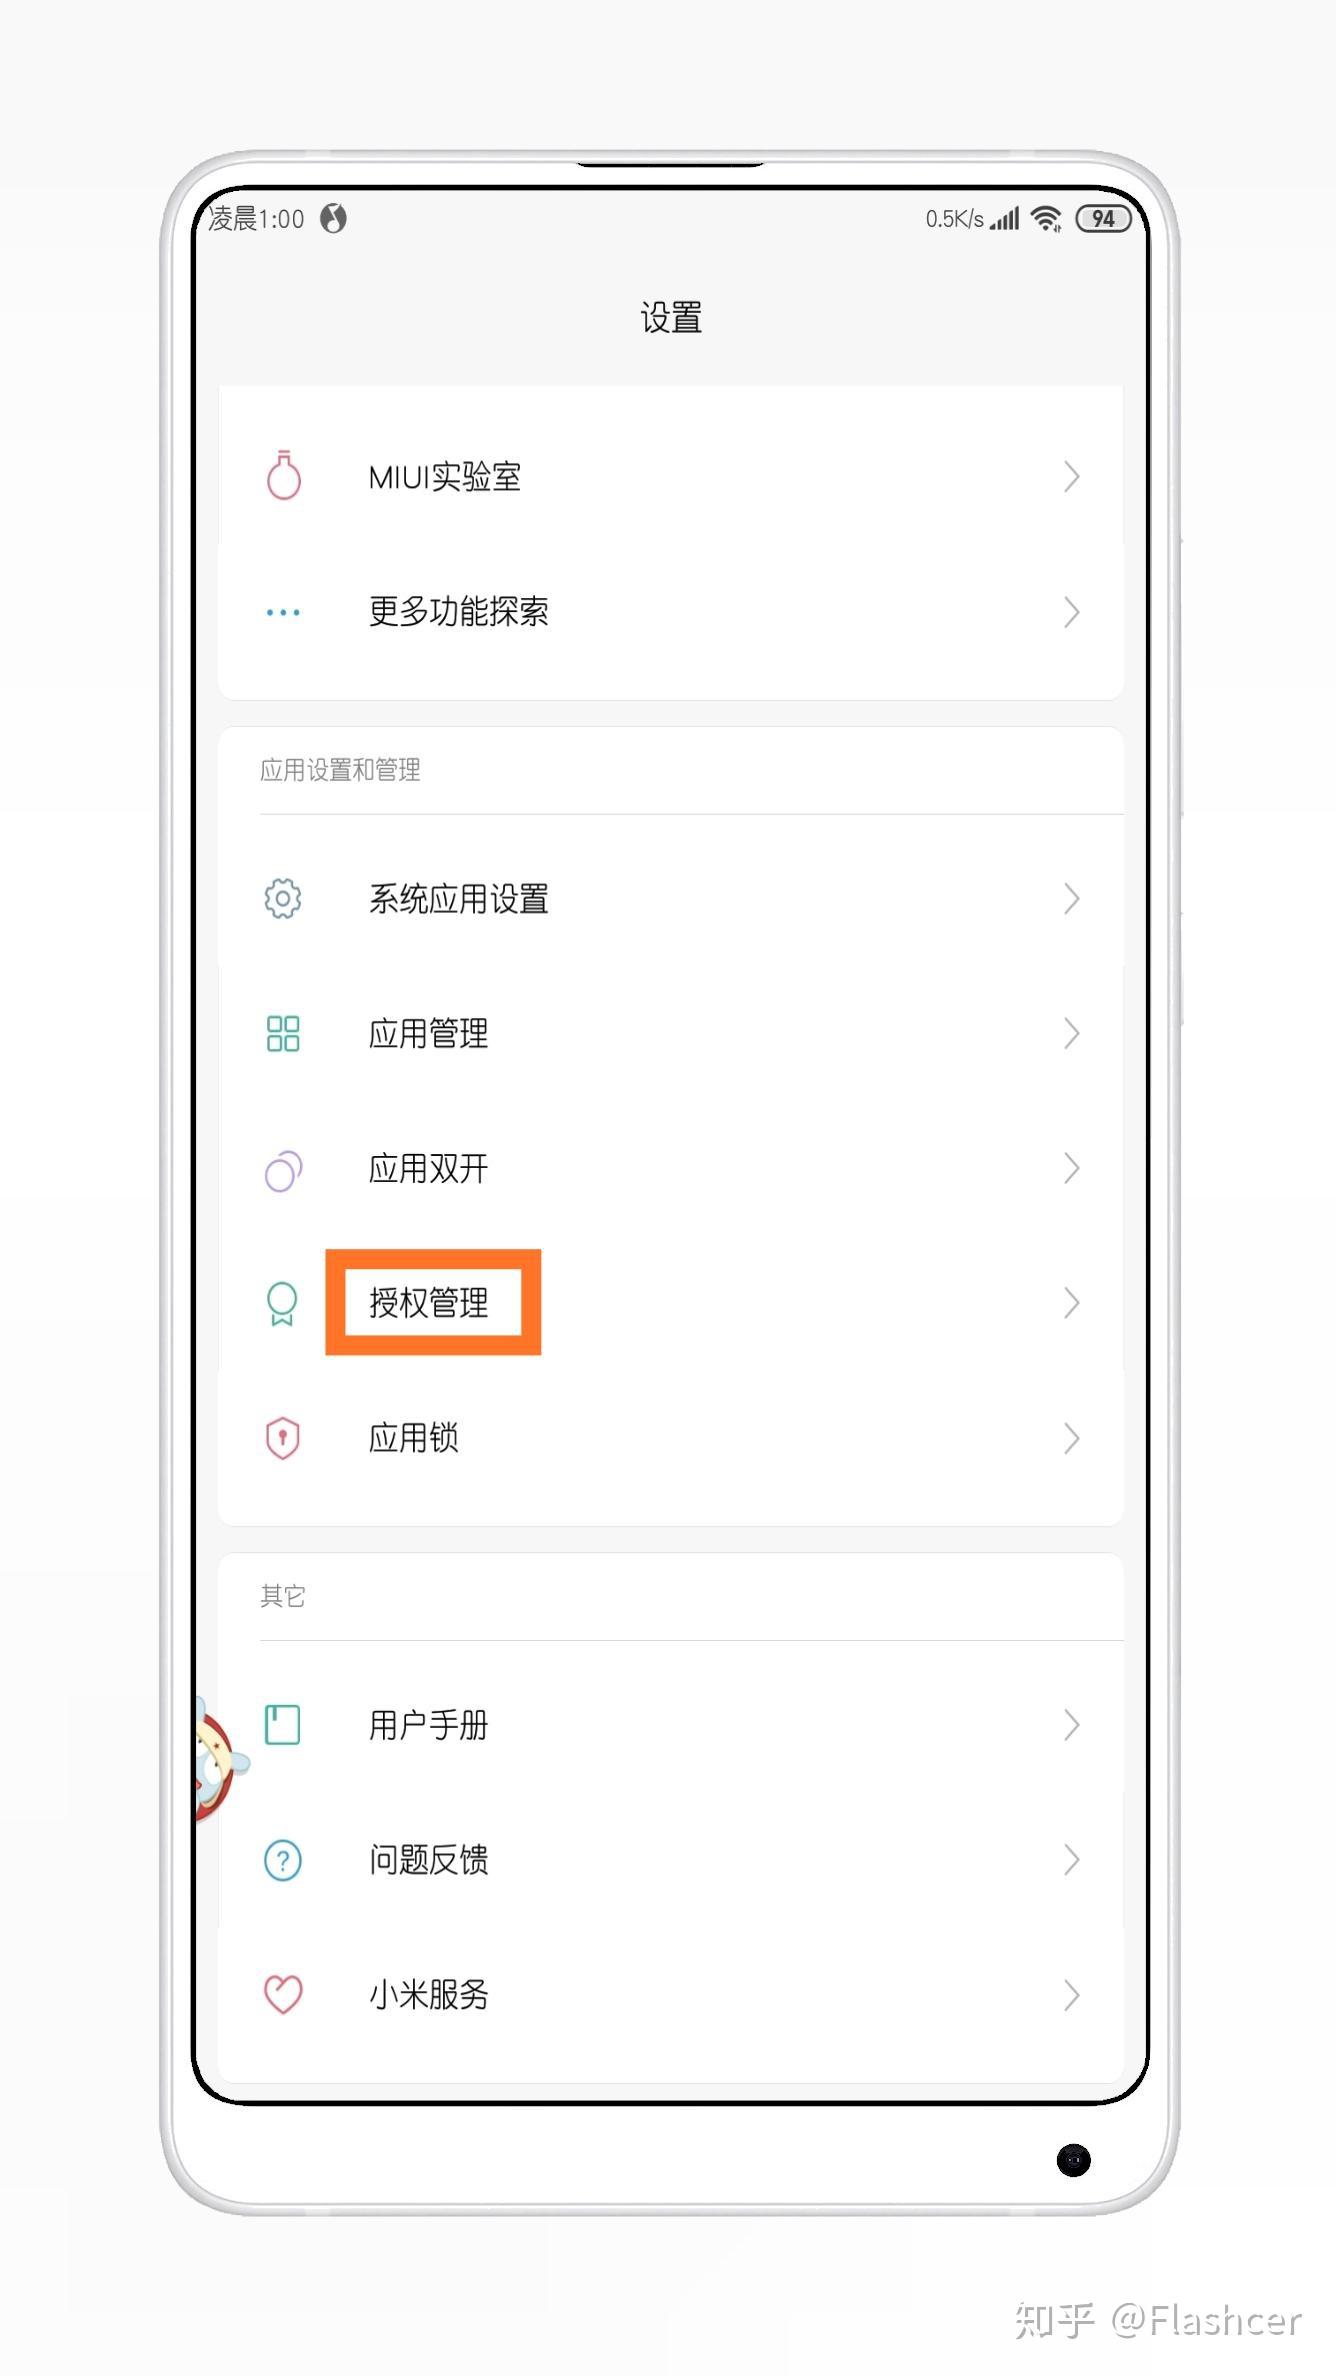The width and height of the screenshot is (1336, 2376).
Task: Open the 应用双开 menu entry
Action: pos(671,1168)
